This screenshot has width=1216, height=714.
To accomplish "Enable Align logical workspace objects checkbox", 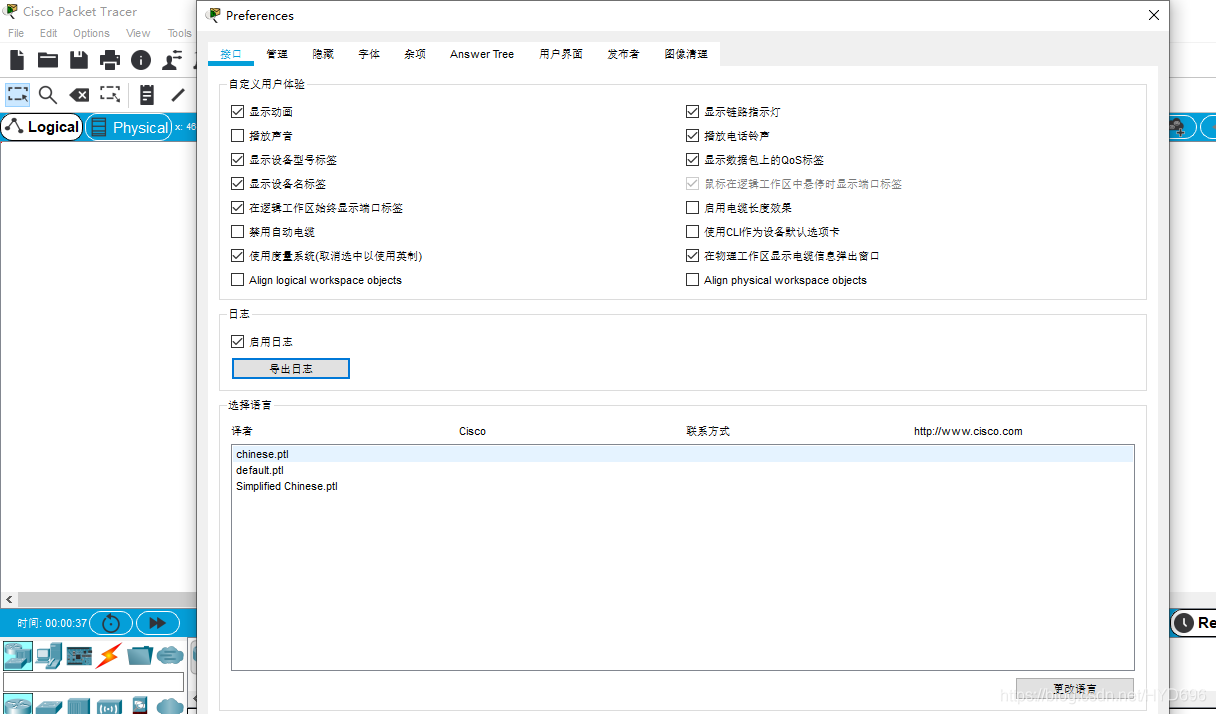I will coord(237,280).
